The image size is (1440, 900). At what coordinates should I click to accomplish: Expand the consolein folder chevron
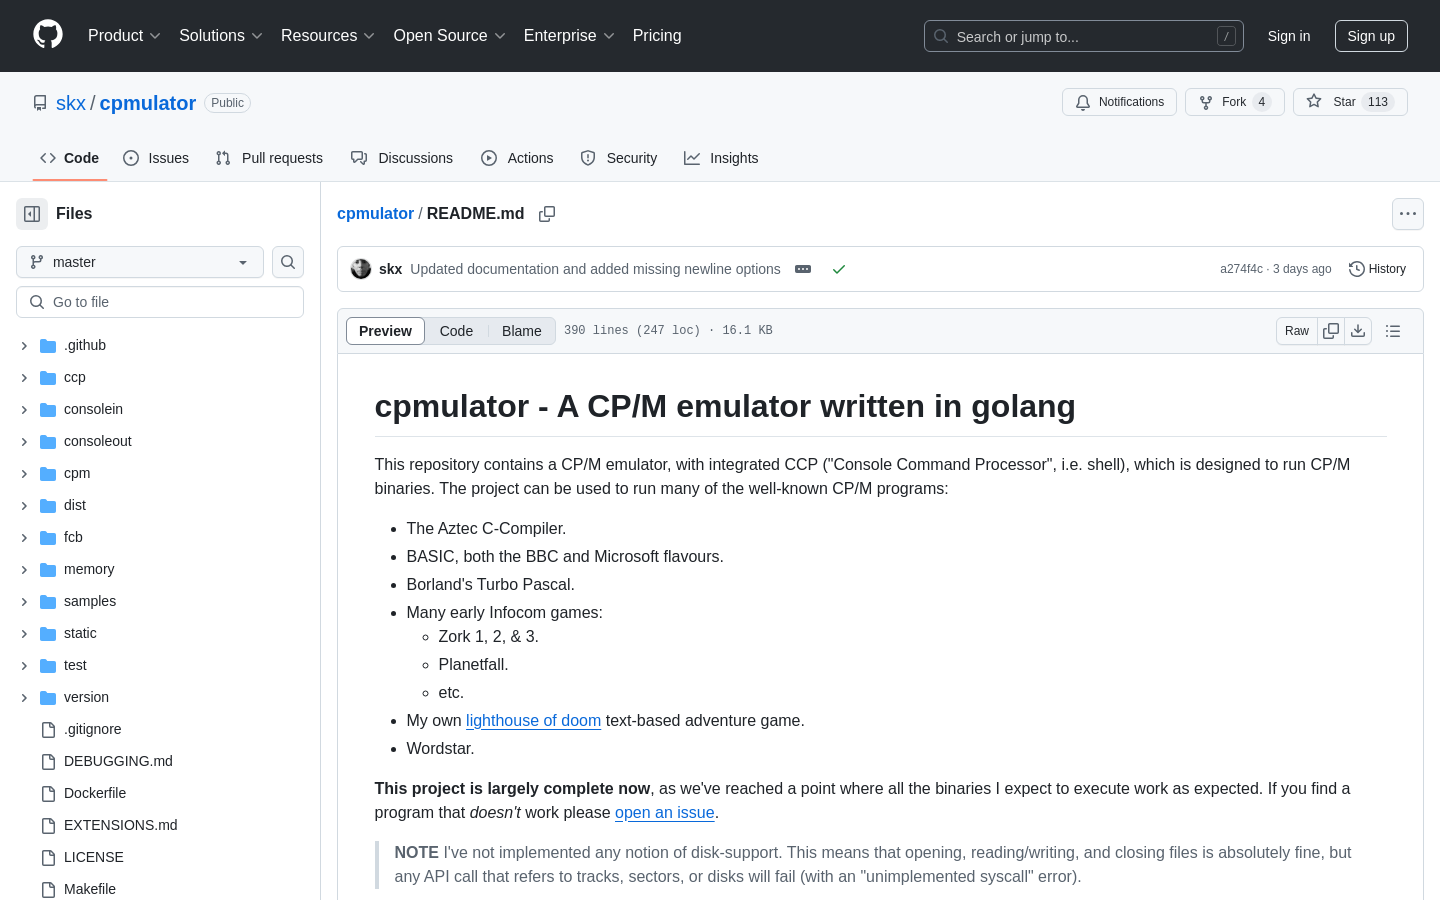(24, 409)
